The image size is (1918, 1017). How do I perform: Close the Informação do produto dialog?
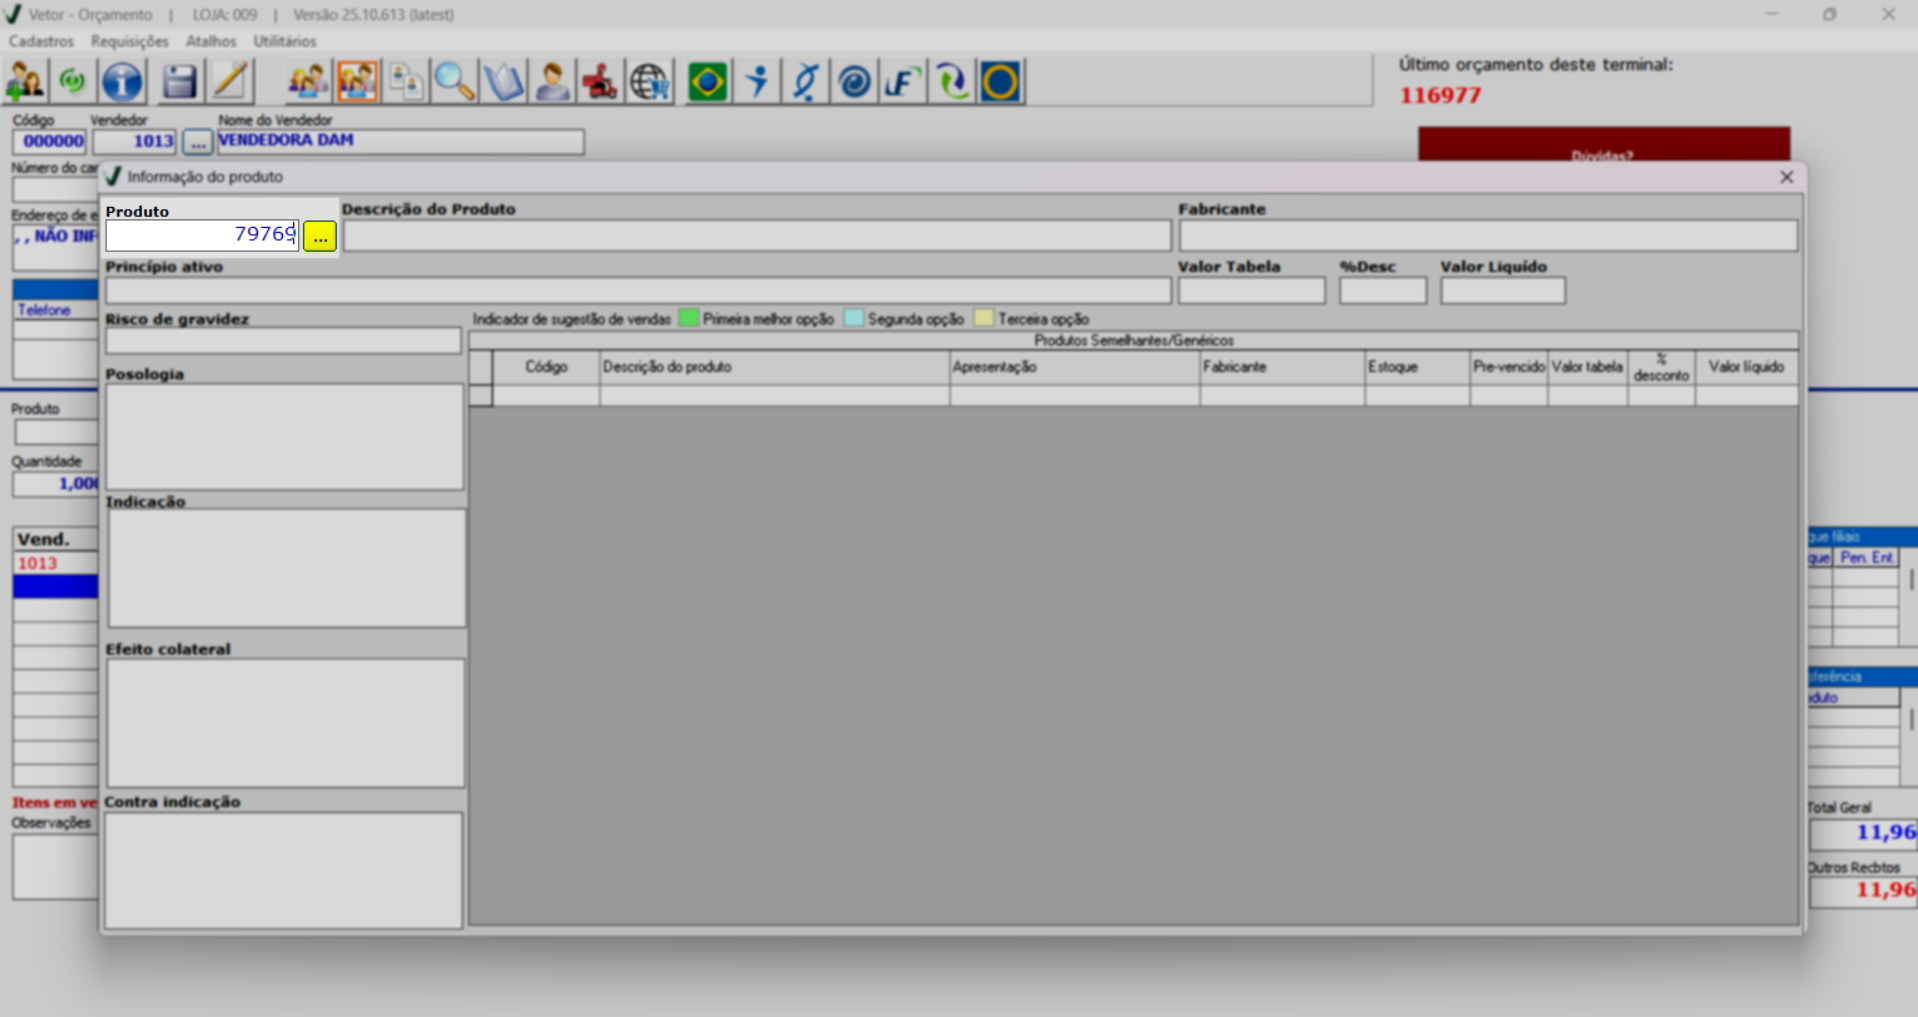pyautogui.click(x=1786, y=177)
